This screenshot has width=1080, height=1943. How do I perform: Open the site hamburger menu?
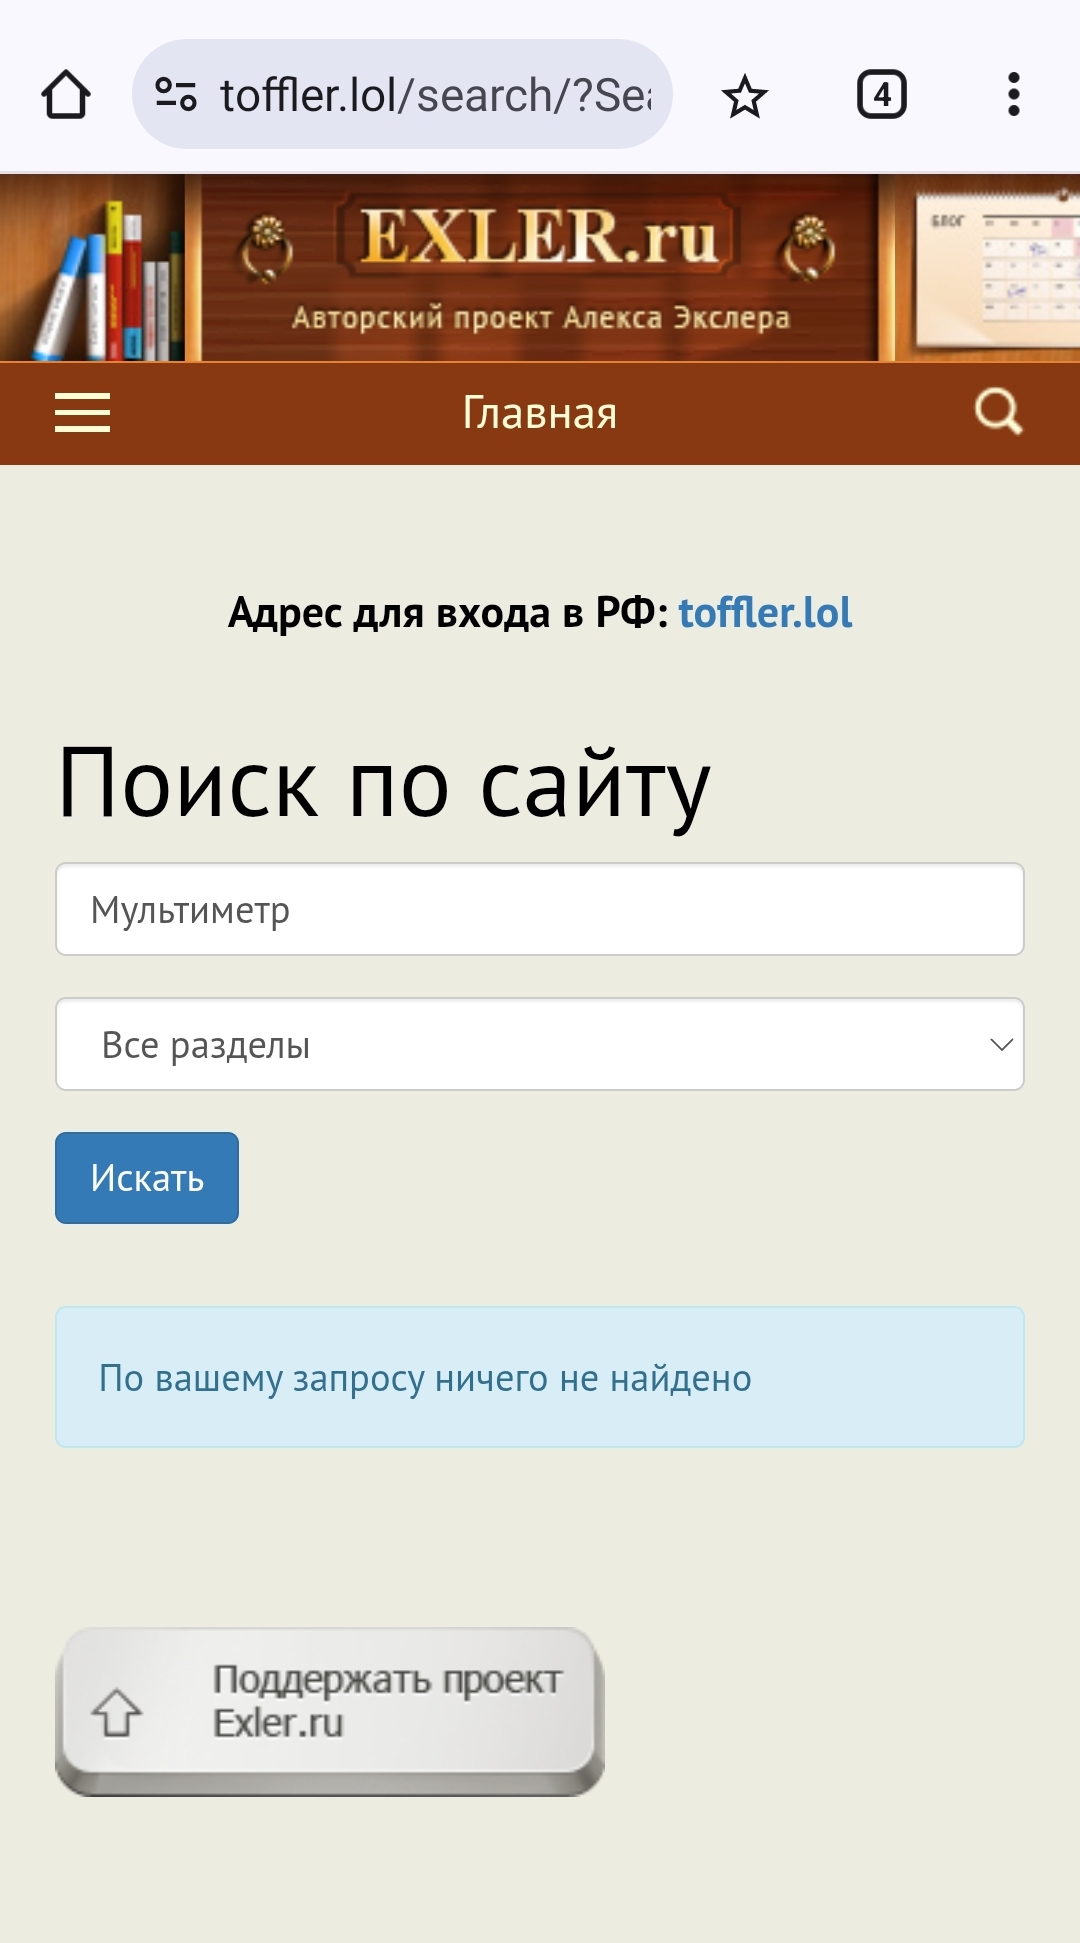tap(82, 412)
